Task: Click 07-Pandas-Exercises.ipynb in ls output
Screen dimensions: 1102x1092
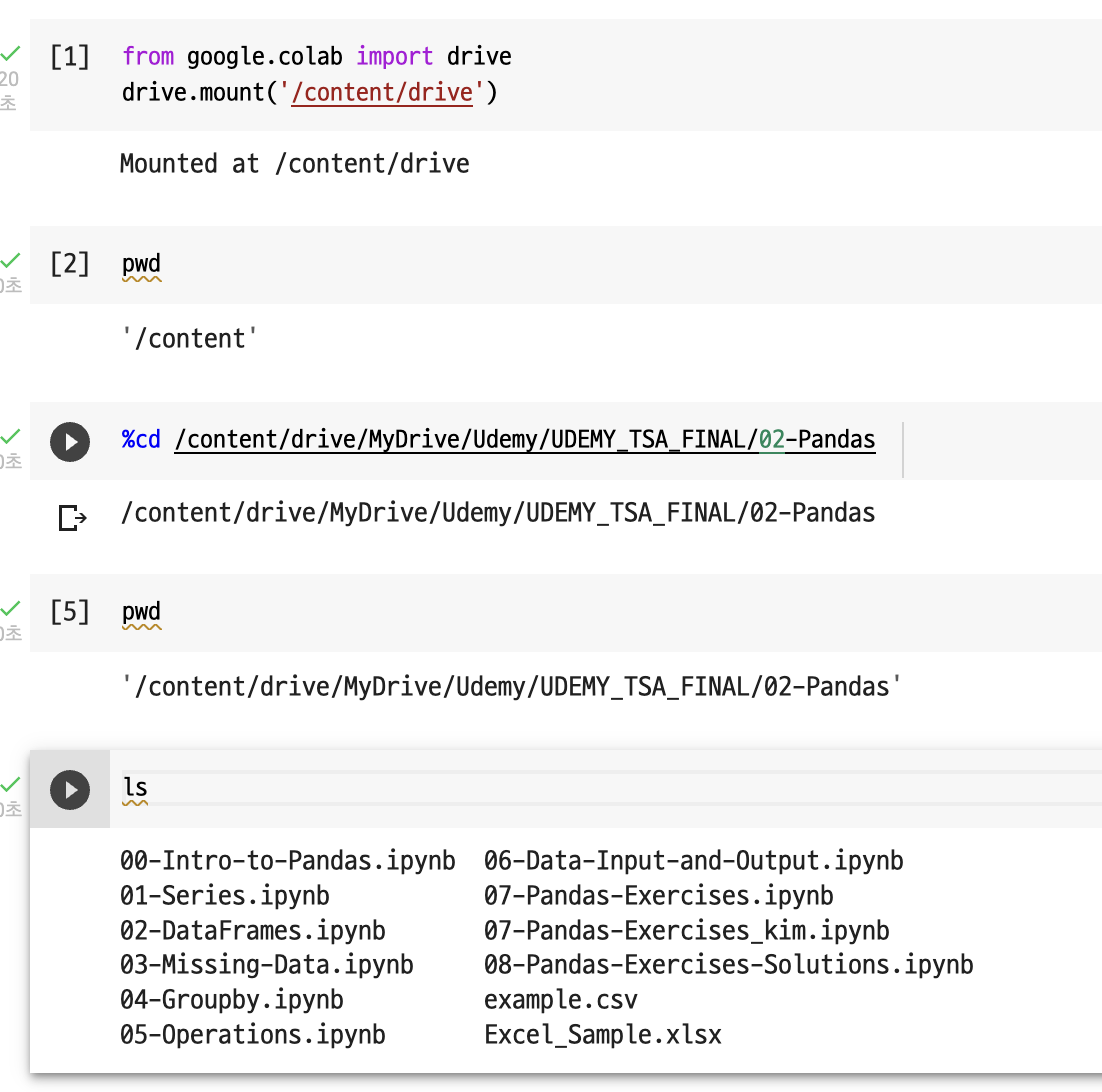Action: coord(659,896)
